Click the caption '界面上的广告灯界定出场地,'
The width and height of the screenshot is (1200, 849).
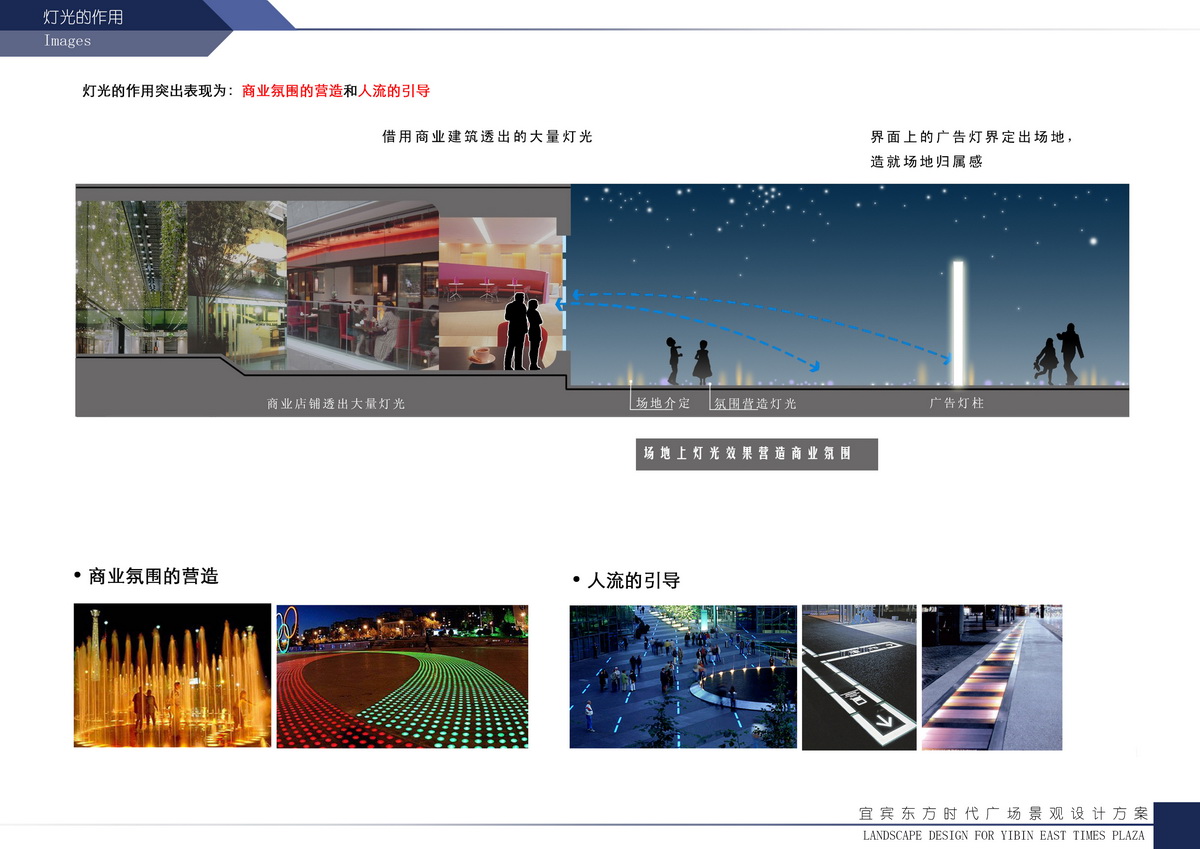pyautogui.click(x=972, y=137)
